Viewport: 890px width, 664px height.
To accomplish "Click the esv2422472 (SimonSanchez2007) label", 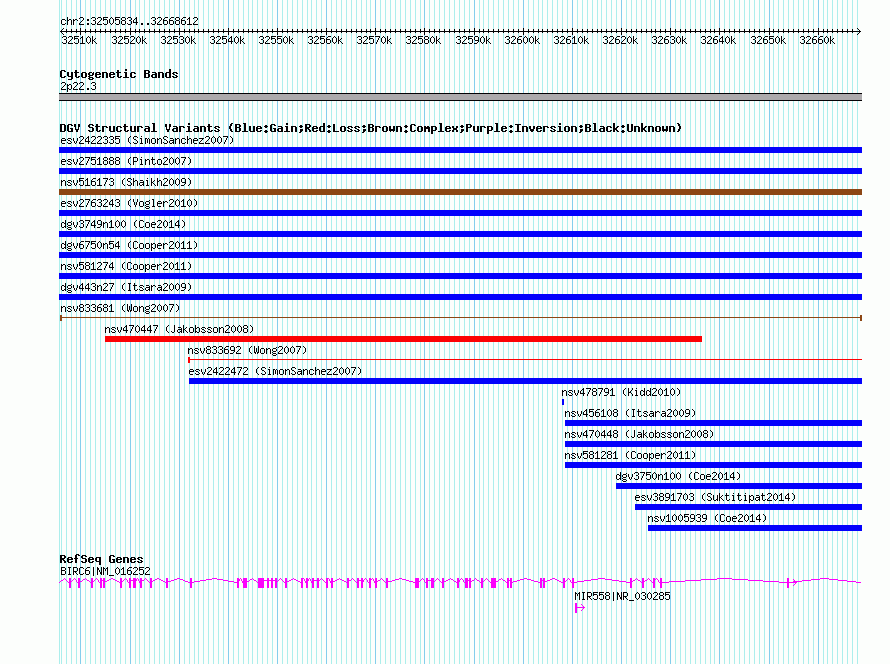I will (x=275, y=371).
